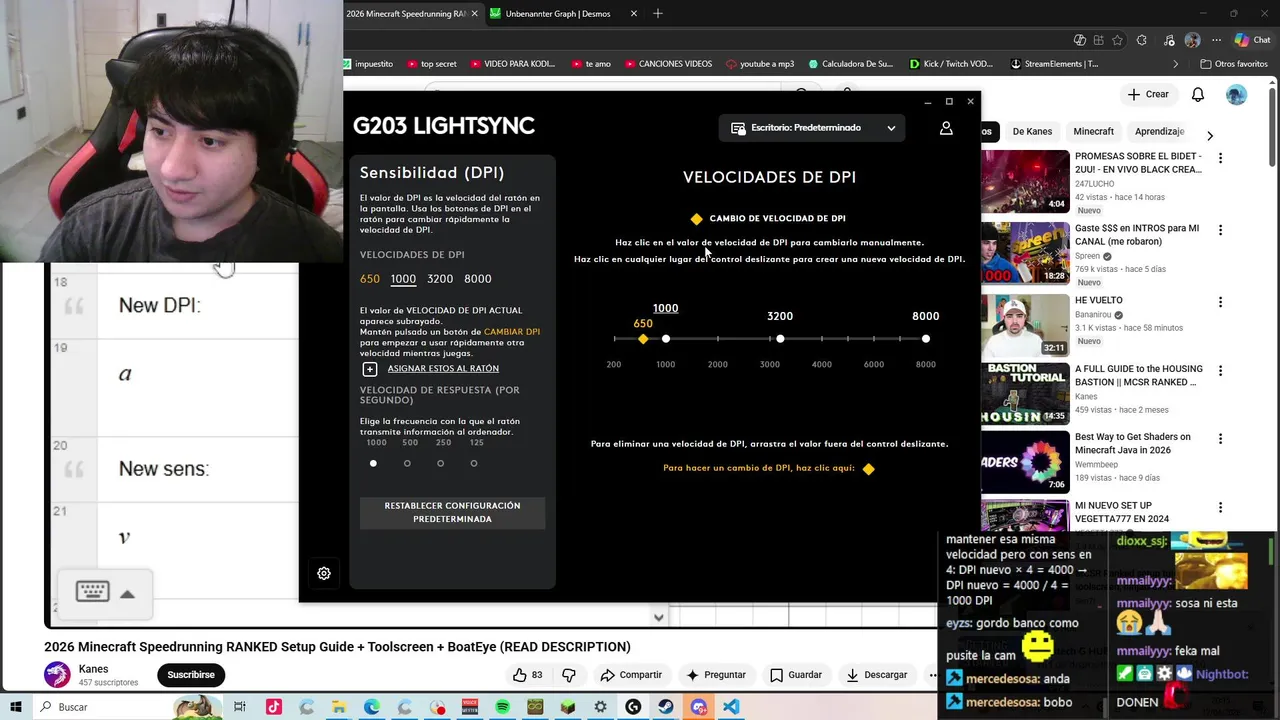
Task: Select 1000 in the DPI speeds list
Action: coord(403,279)
